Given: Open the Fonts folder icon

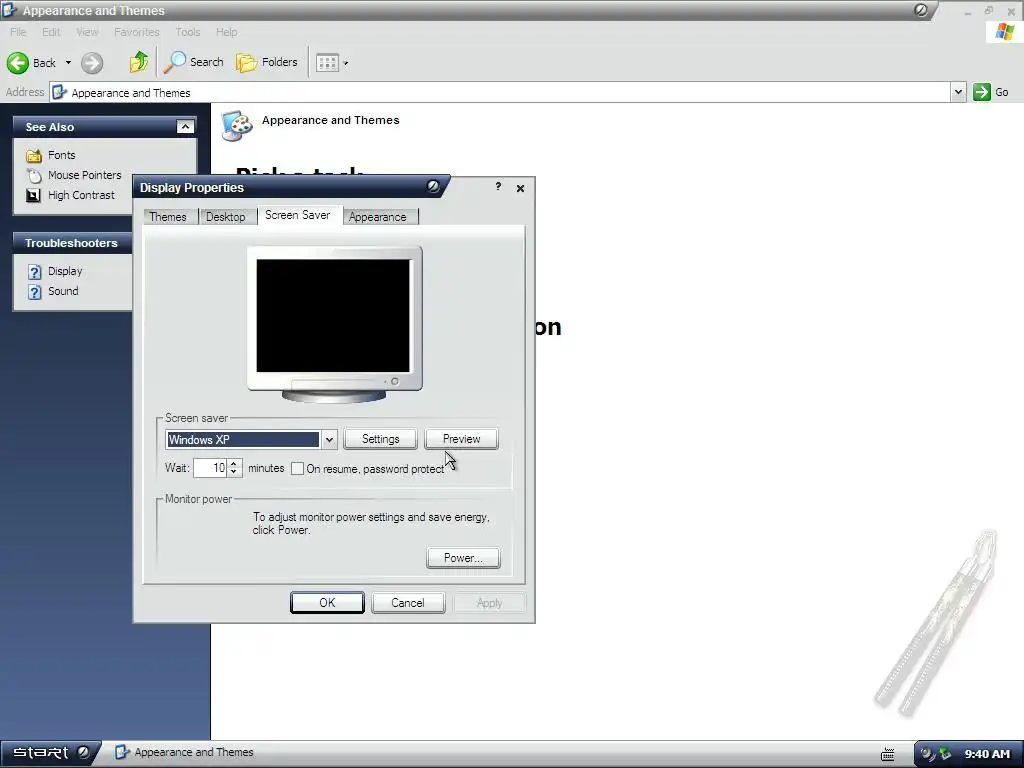Looking at the screenshot, I should (33, 155).
